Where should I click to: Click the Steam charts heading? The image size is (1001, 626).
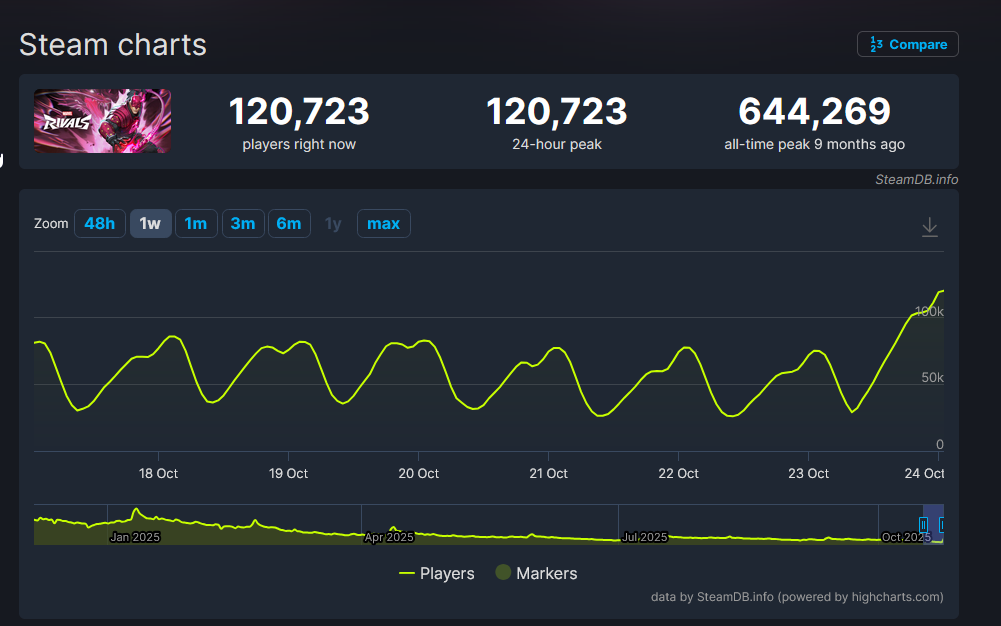pos(113,45)
